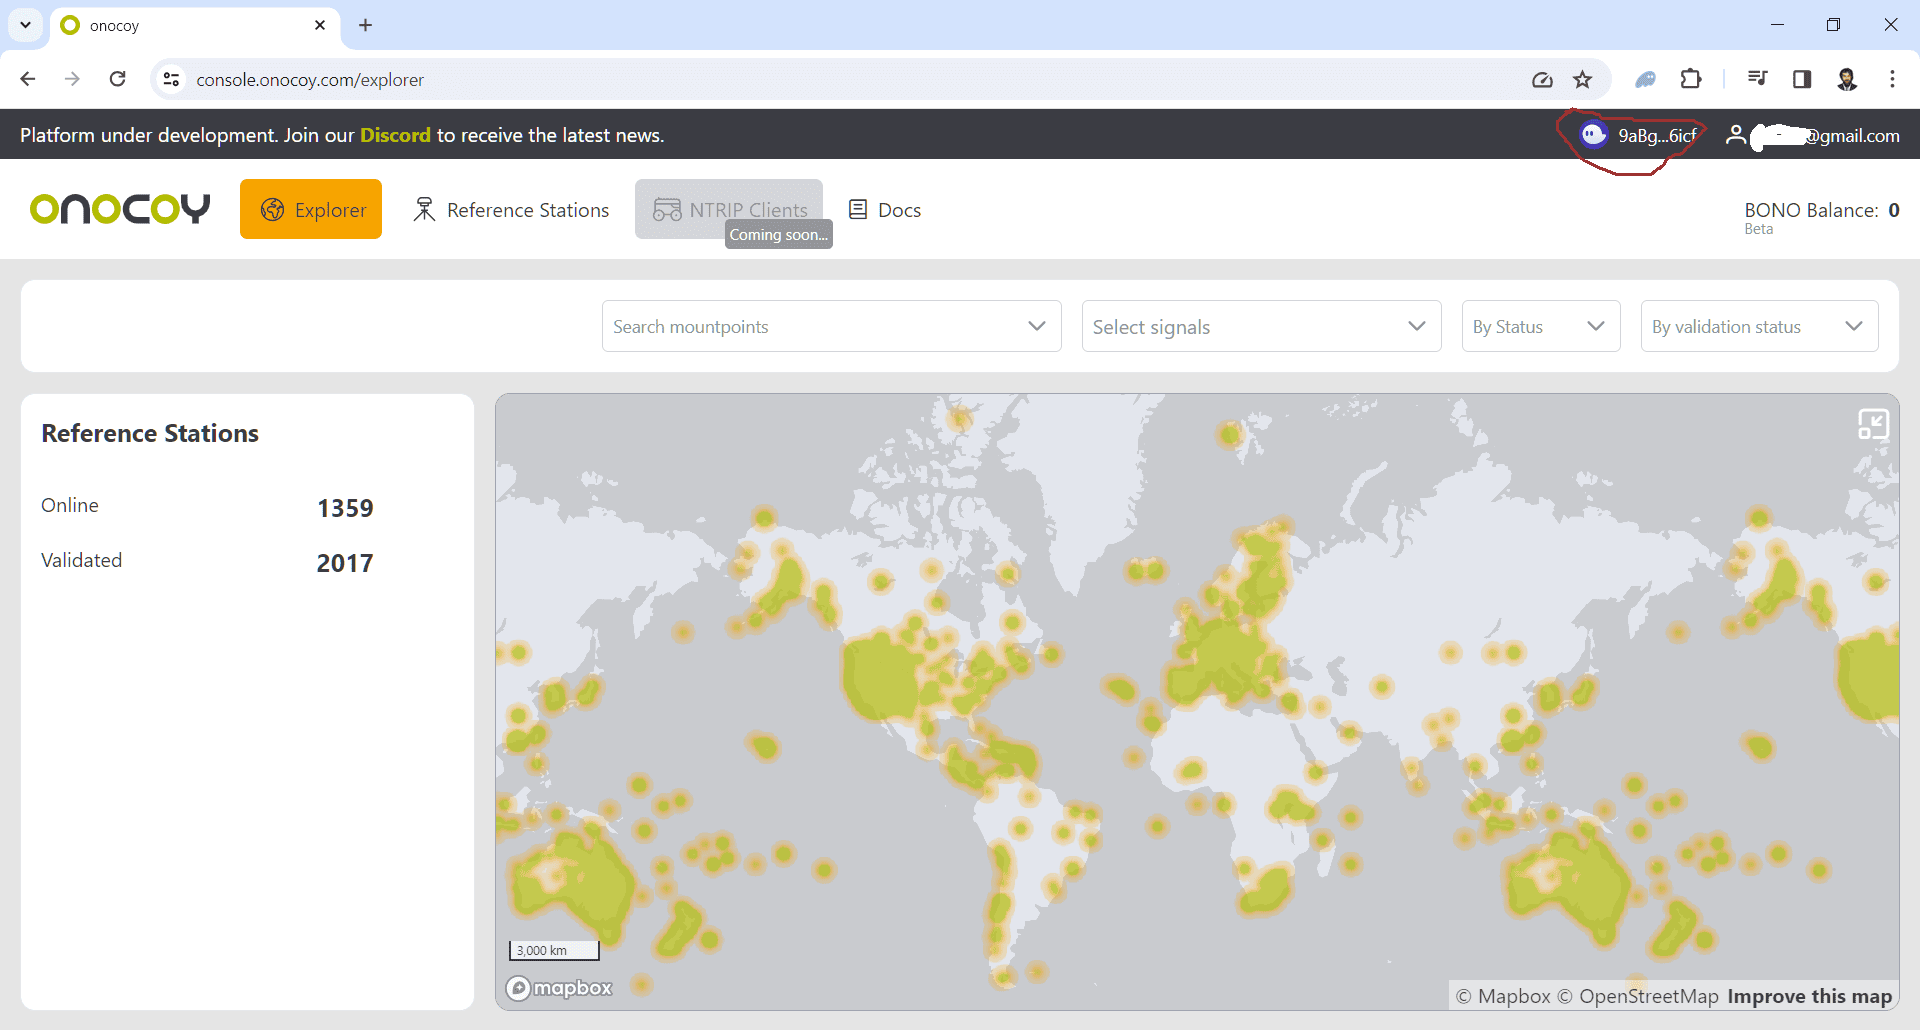The image size is (1920, 1030).
Task: Click the Explorer globe icon
Action: [x=272, y=209]
